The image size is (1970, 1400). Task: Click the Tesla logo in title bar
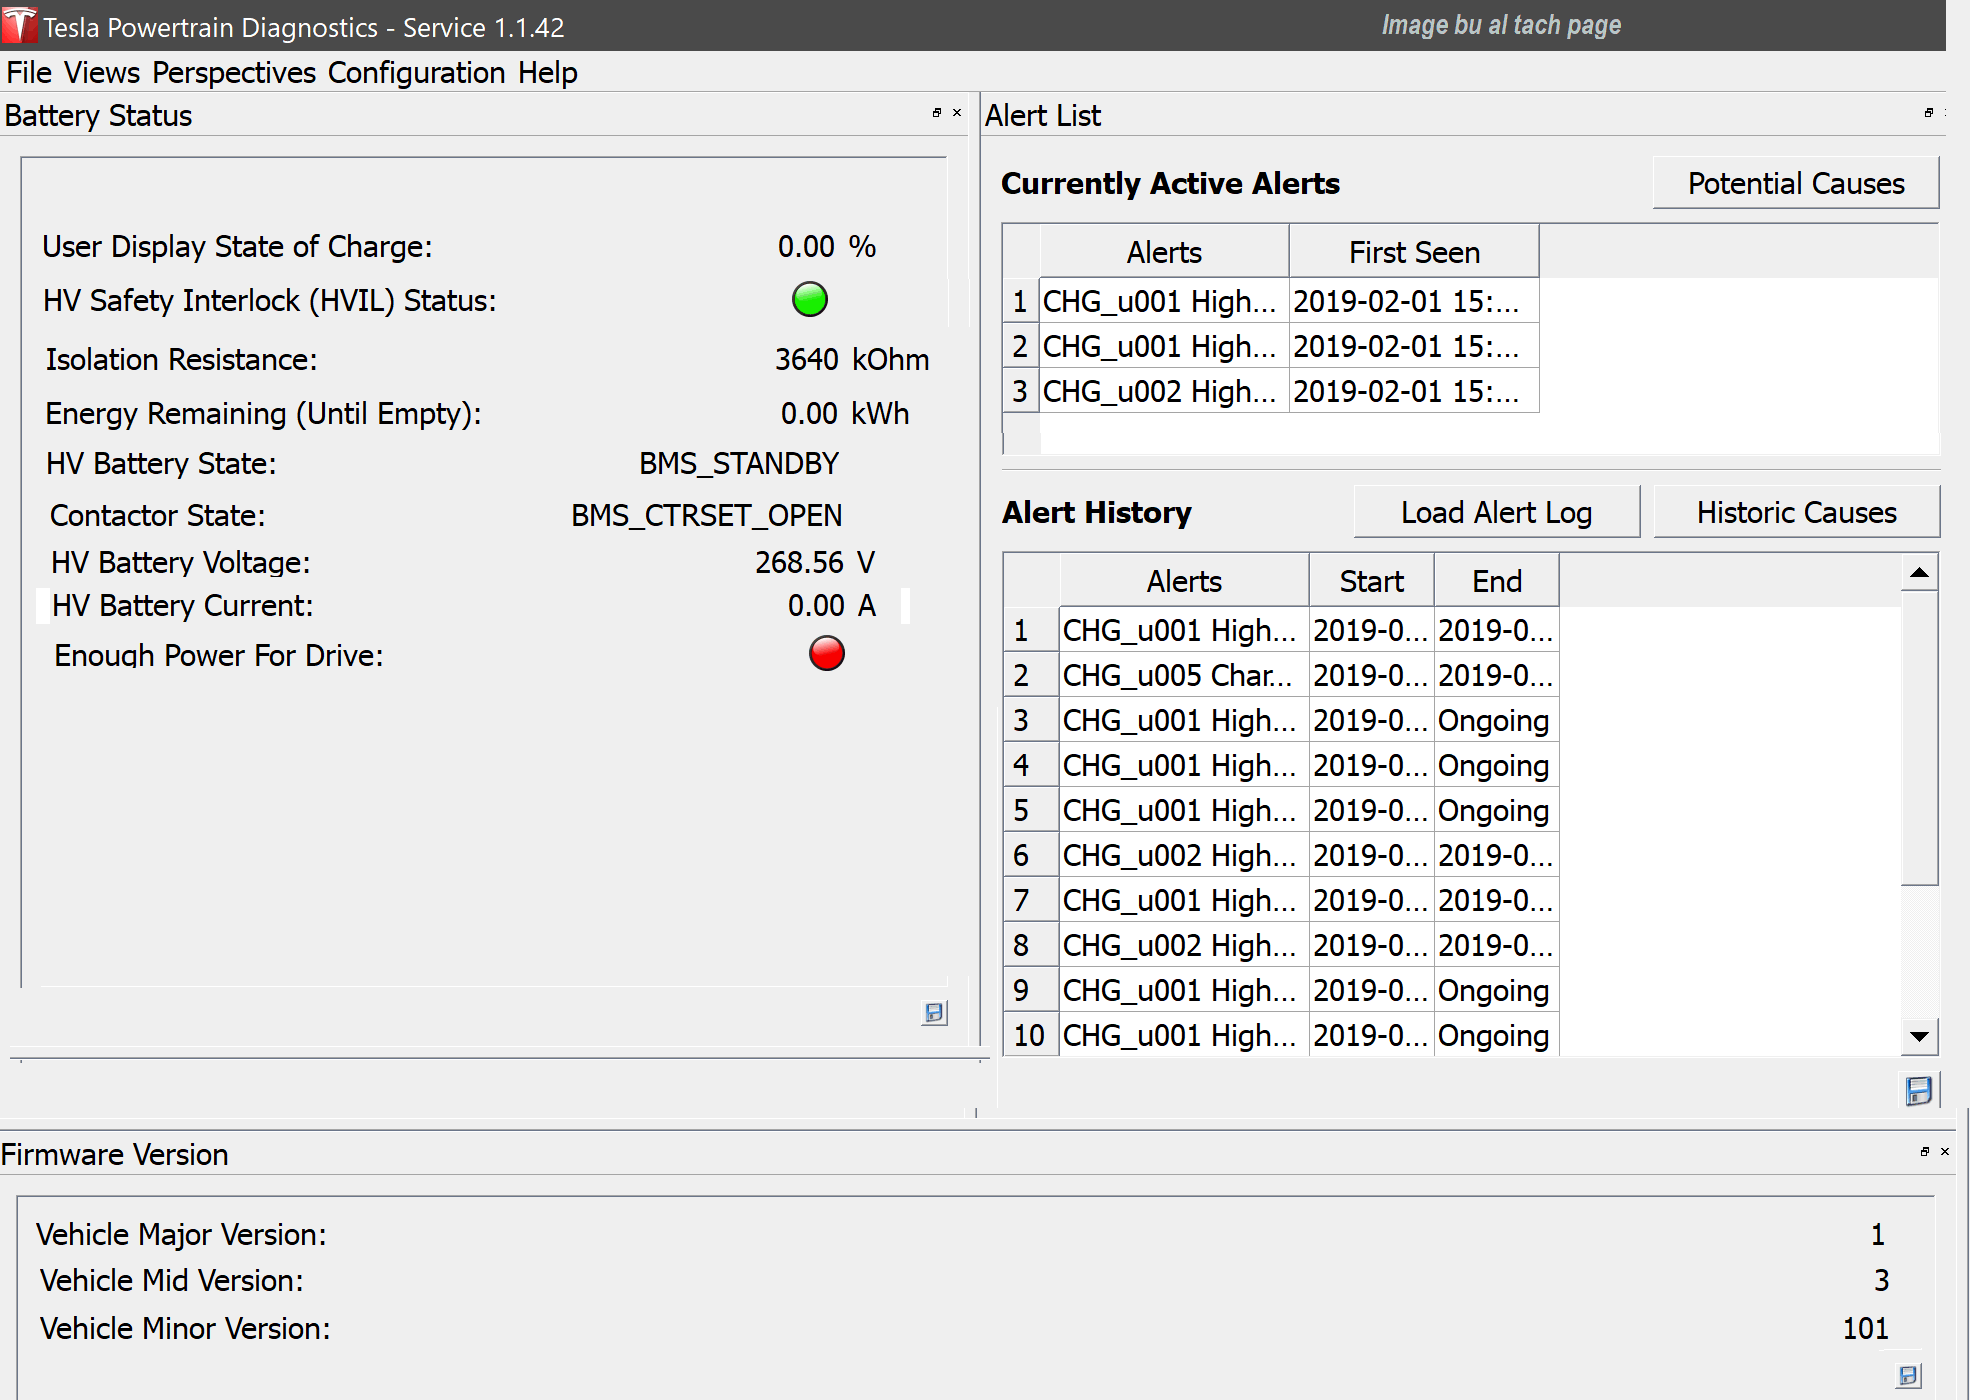click(20, 26)
